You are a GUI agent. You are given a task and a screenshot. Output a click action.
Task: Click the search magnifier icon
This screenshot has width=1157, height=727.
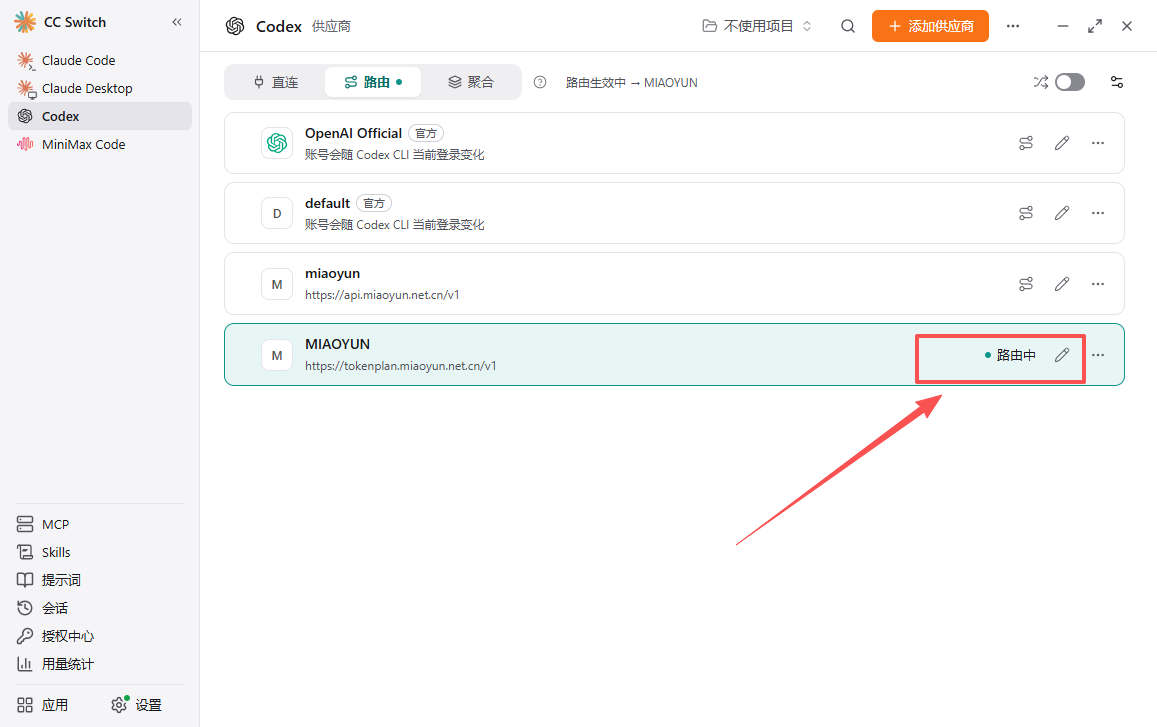pos(848,26)
